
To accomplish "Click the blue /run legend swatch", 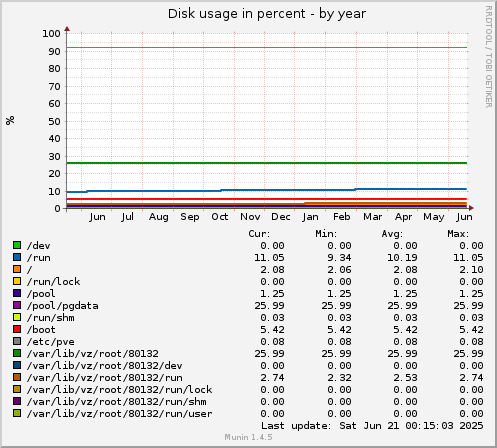I will click(17, 257).
